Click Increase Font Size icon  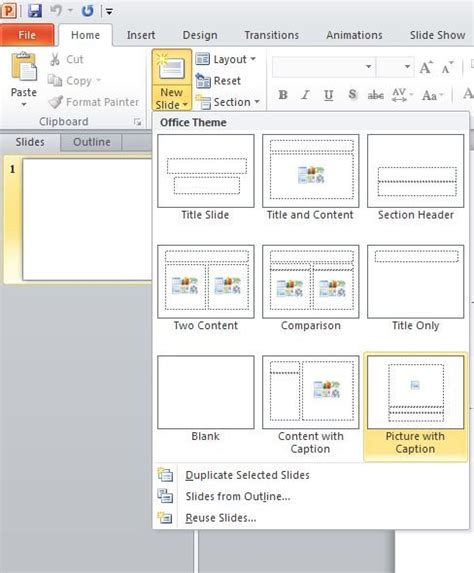pyautogui.click(x=426, y=67)
